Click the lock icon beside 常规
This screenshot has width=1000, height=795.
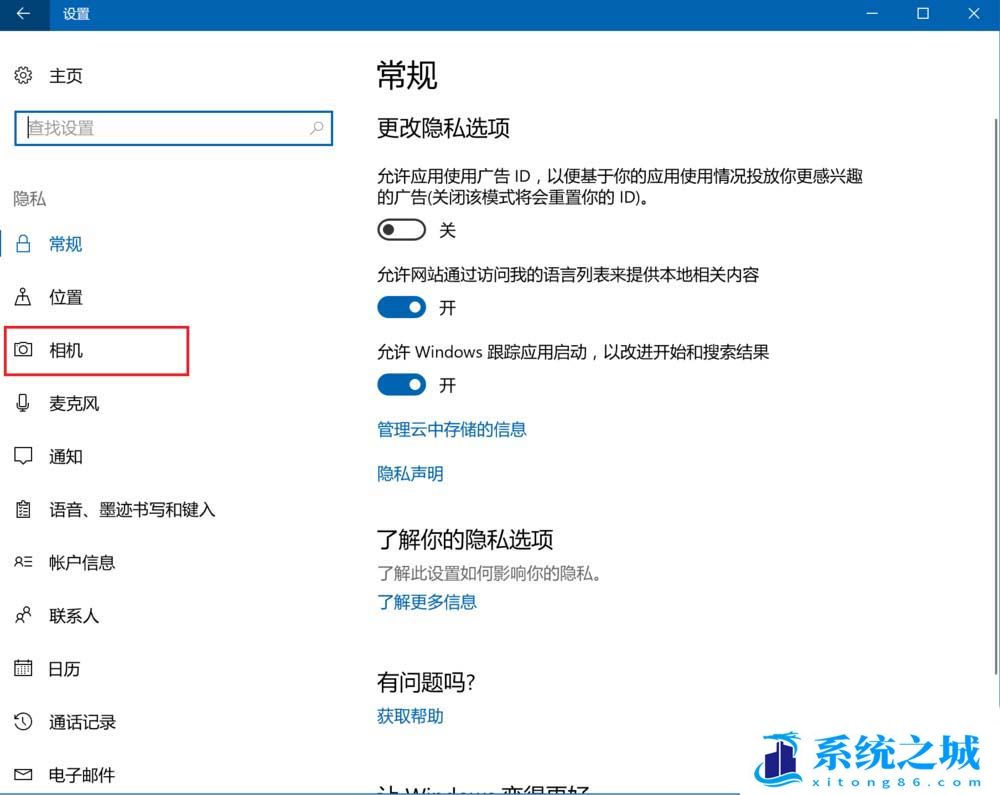tap(23, 244)
